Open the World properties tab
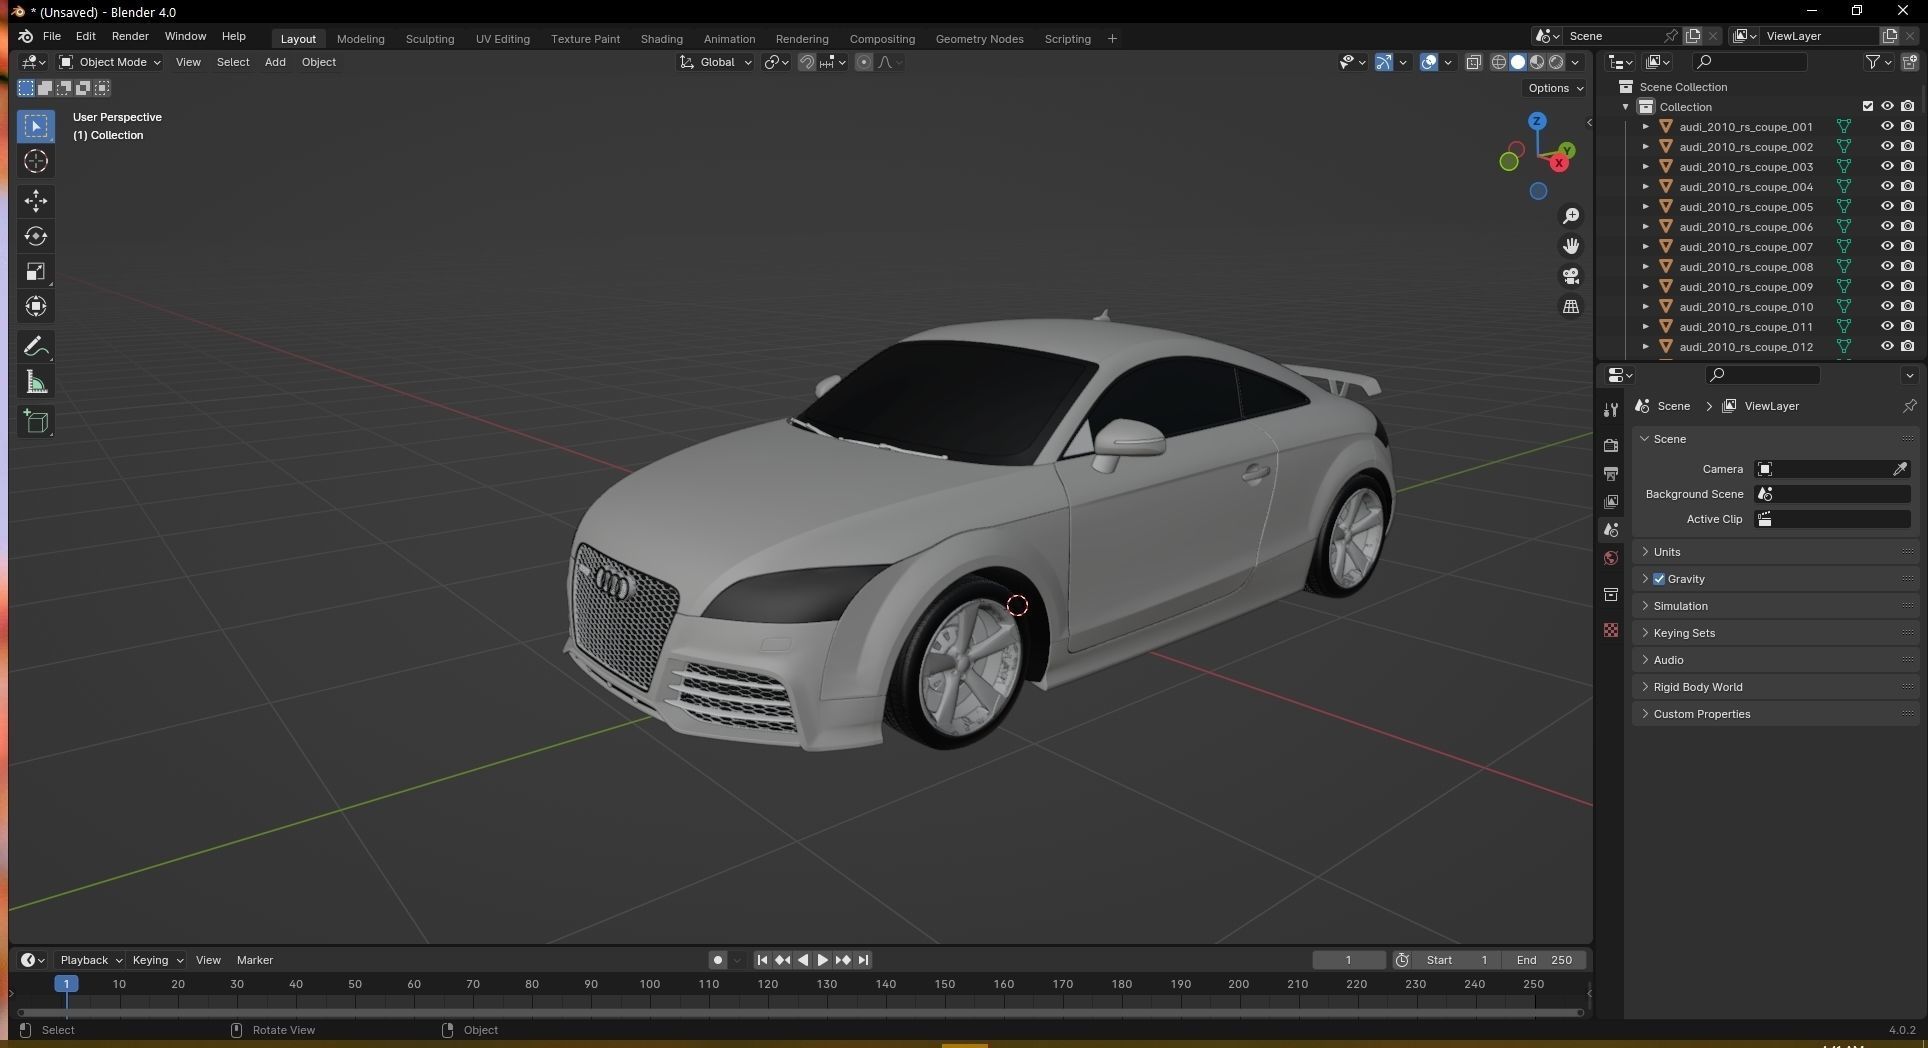 tap(1610, 558)
